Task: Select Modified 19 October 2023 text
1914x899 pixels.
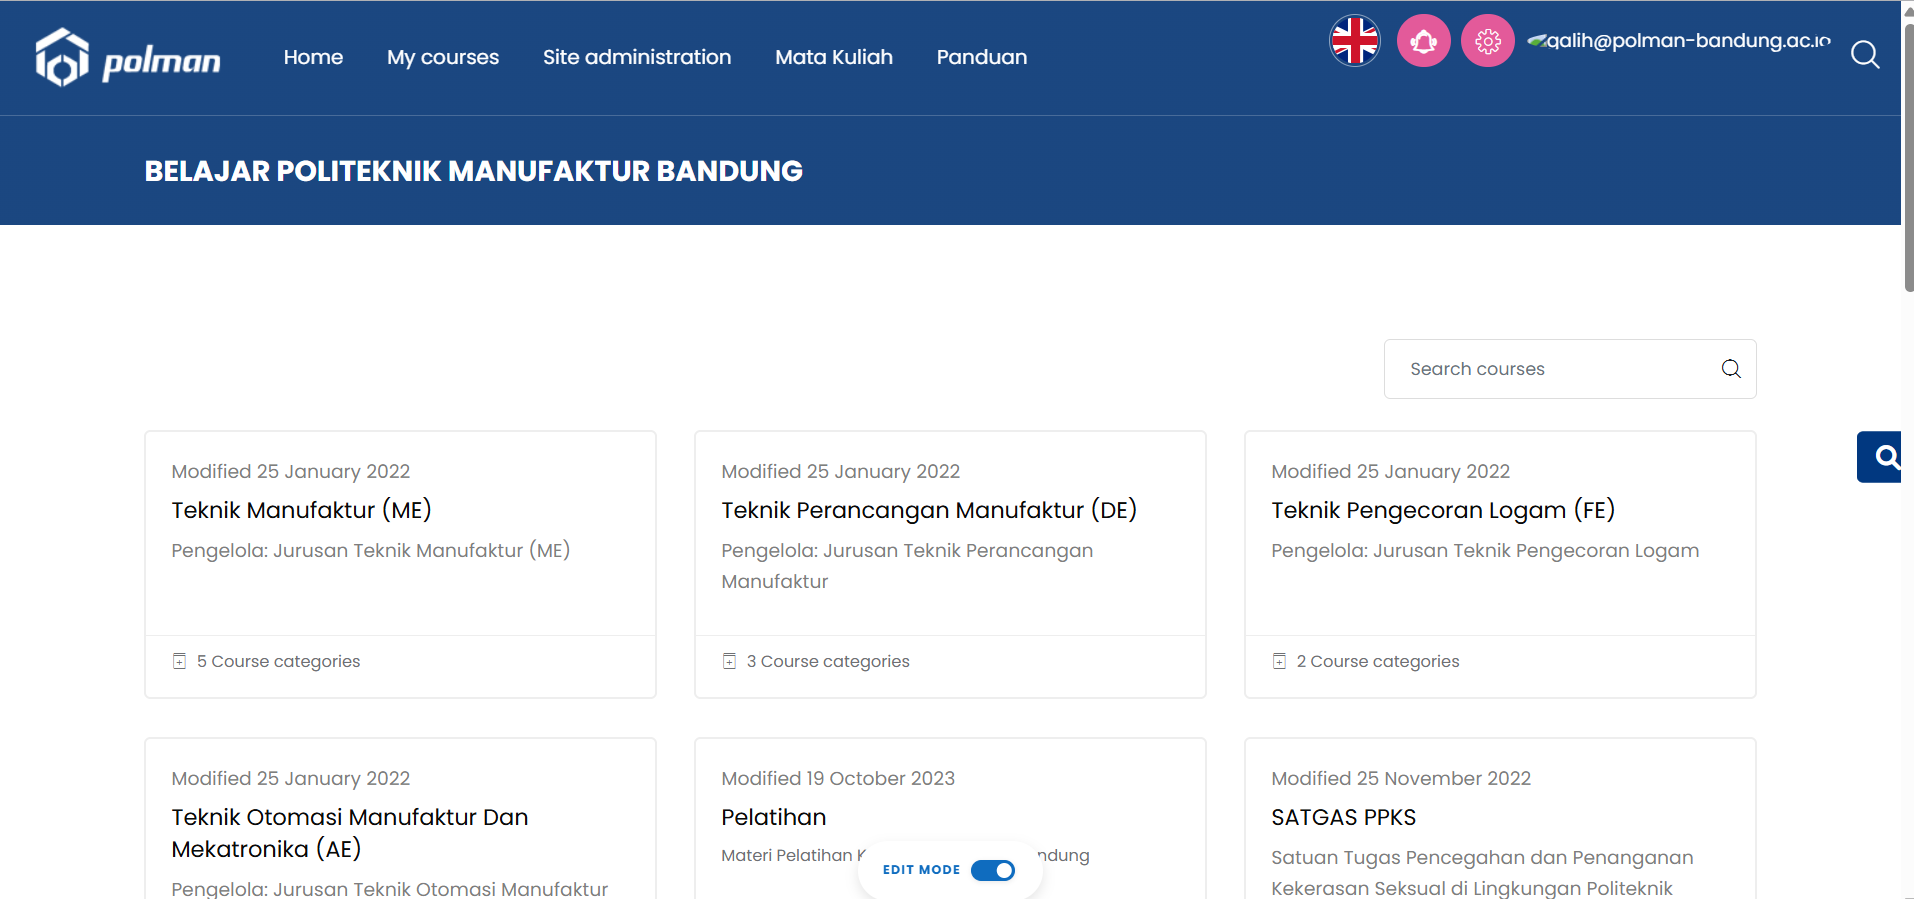Action: click(838, 778)
